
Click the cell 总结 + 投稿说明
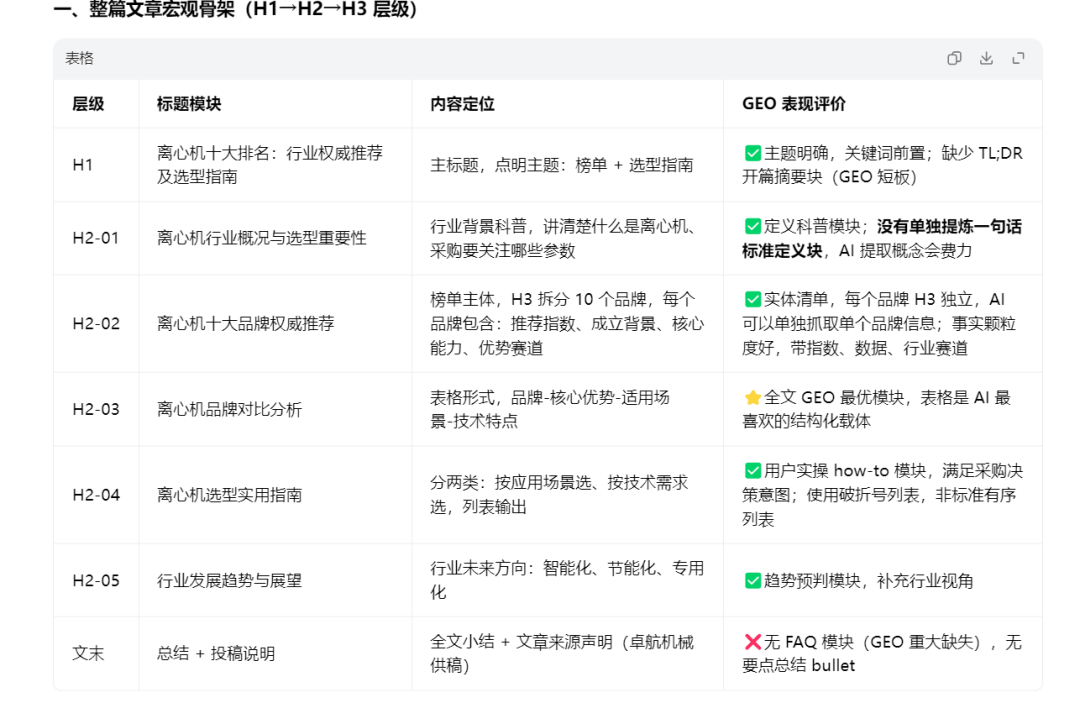pyautogui.click(x=216, y=653)
